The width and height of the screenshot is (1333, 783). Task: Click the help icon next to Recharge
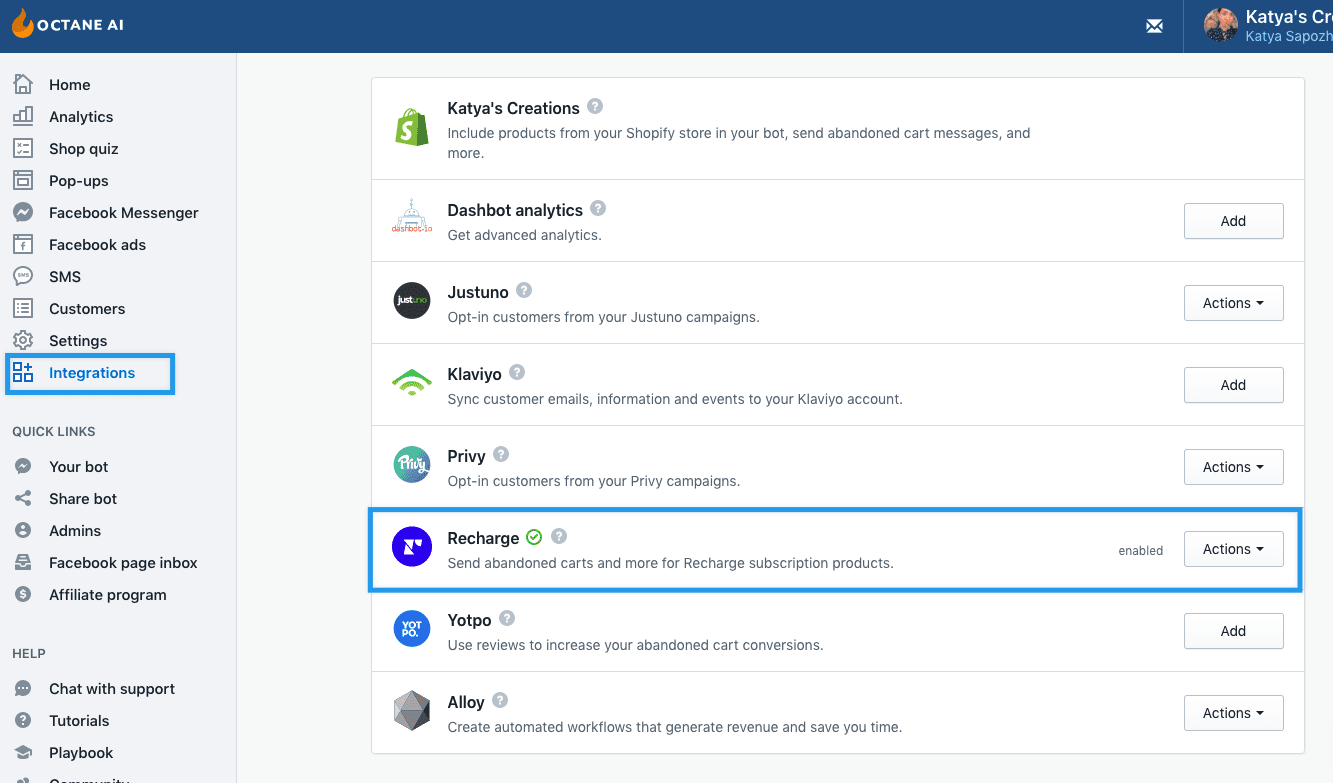click(559, 536)
